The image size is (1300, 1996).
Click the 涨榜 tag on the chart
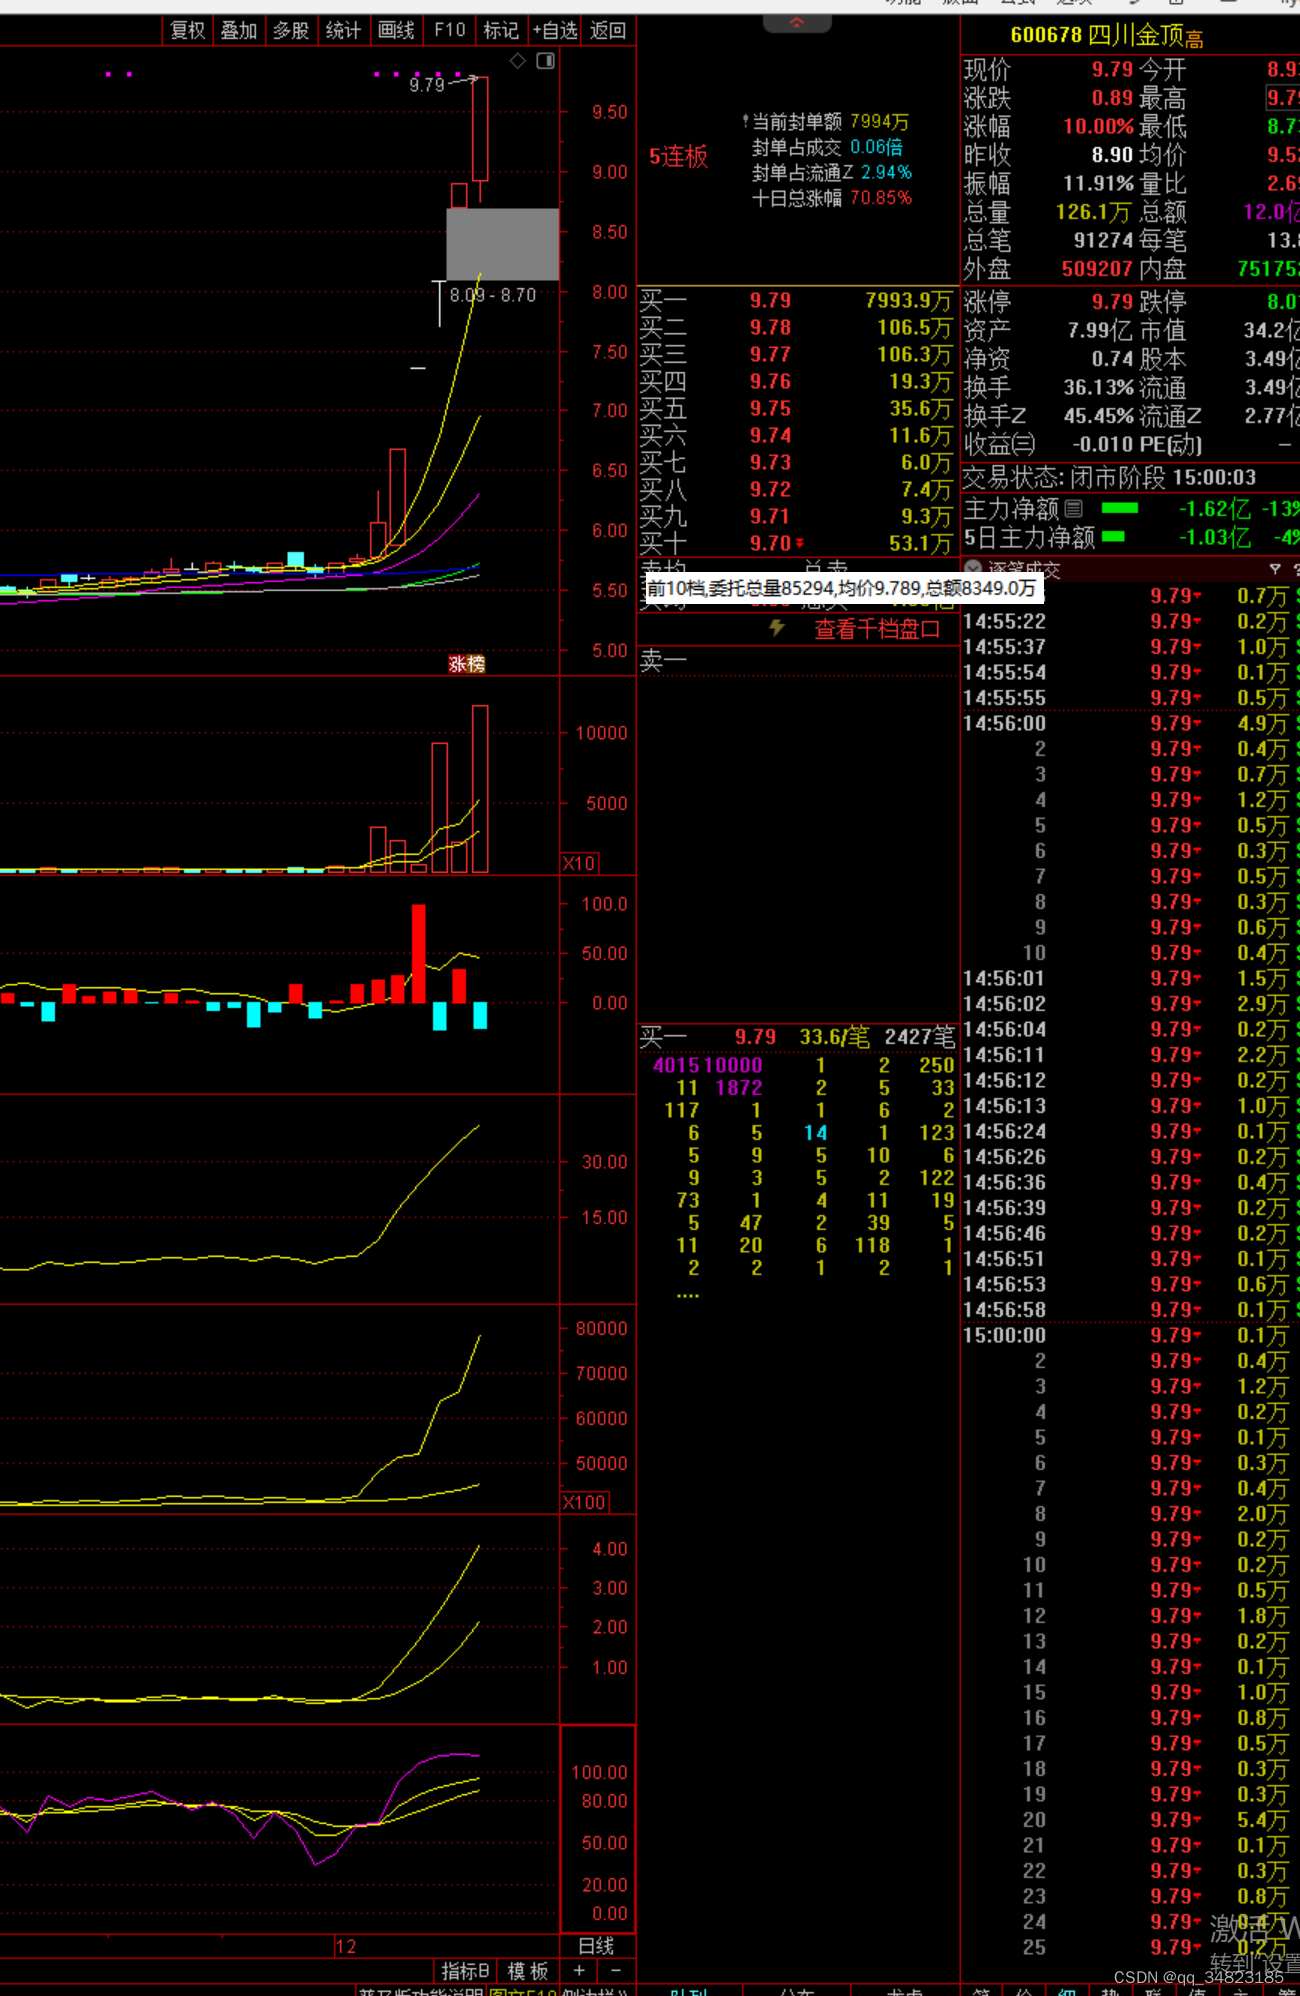point(466,664)
